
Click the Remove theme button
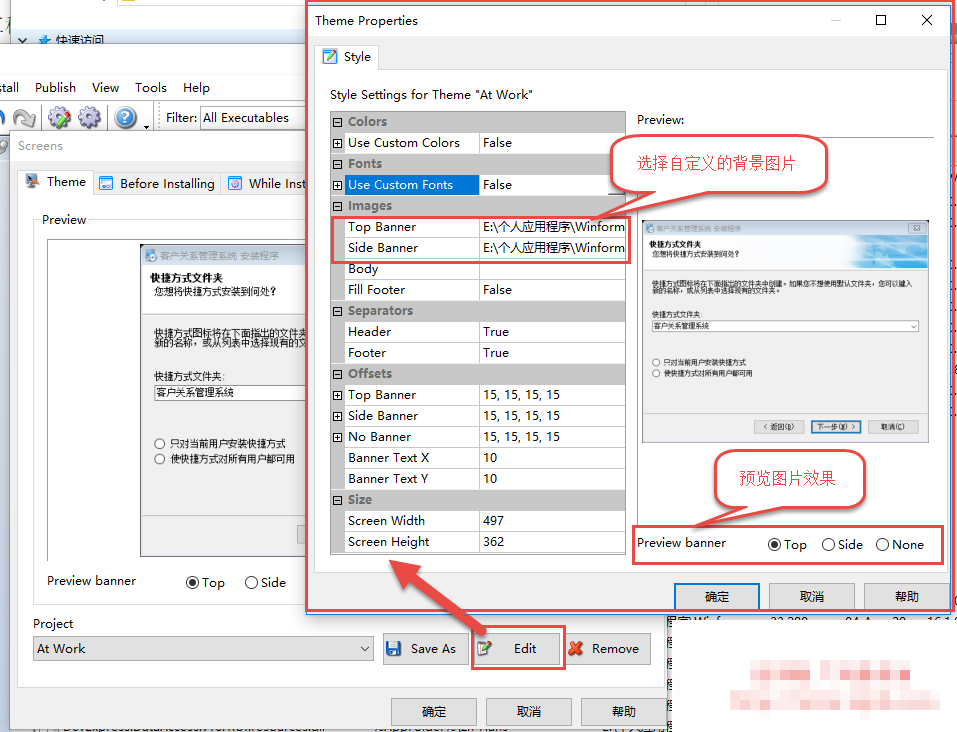click(607, 648)
